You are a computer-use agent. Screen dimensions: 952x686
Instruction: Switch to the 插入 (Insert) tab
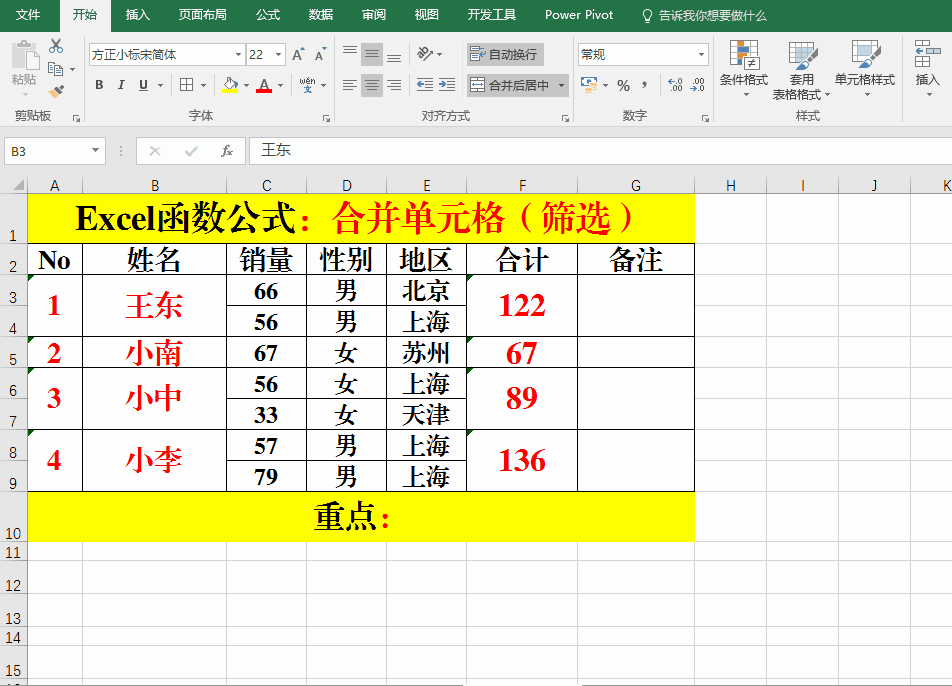pyautogui.click(x=137, y=15)
